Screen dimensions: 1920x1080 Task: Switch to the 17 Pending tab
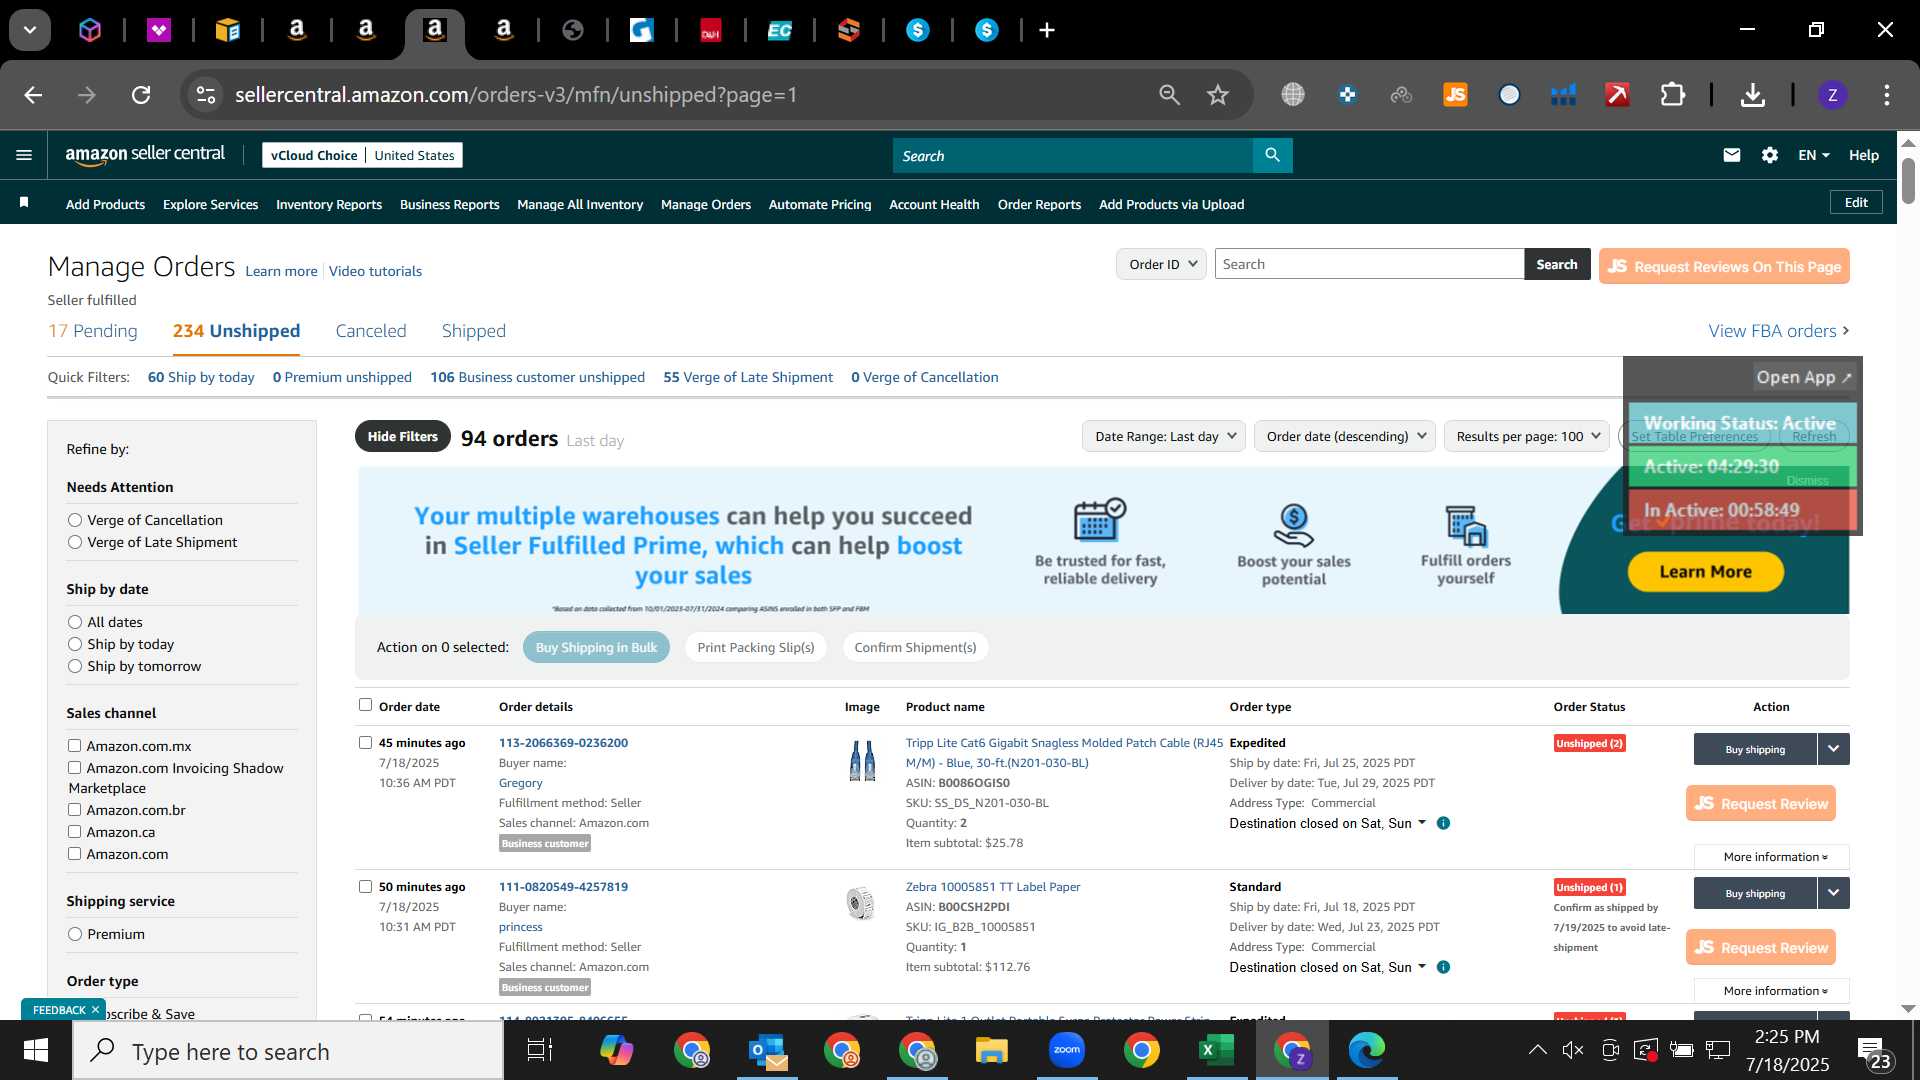tap(93, 331)
